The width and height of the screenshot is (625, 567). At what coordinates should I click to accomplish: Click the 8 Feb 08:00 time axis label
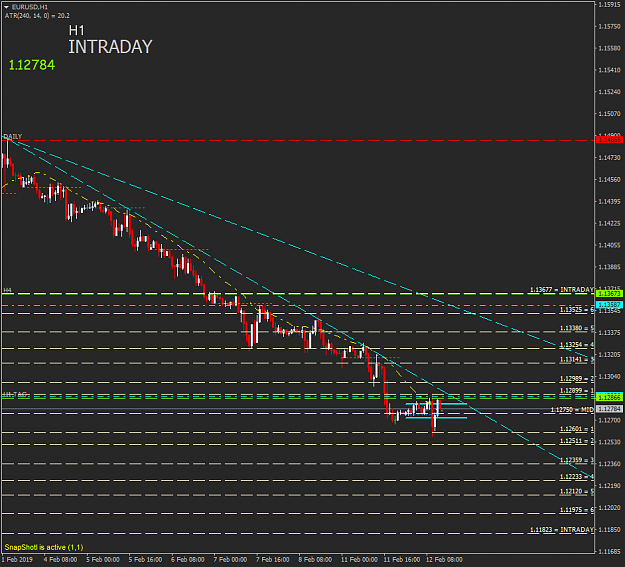pos(315,559)
